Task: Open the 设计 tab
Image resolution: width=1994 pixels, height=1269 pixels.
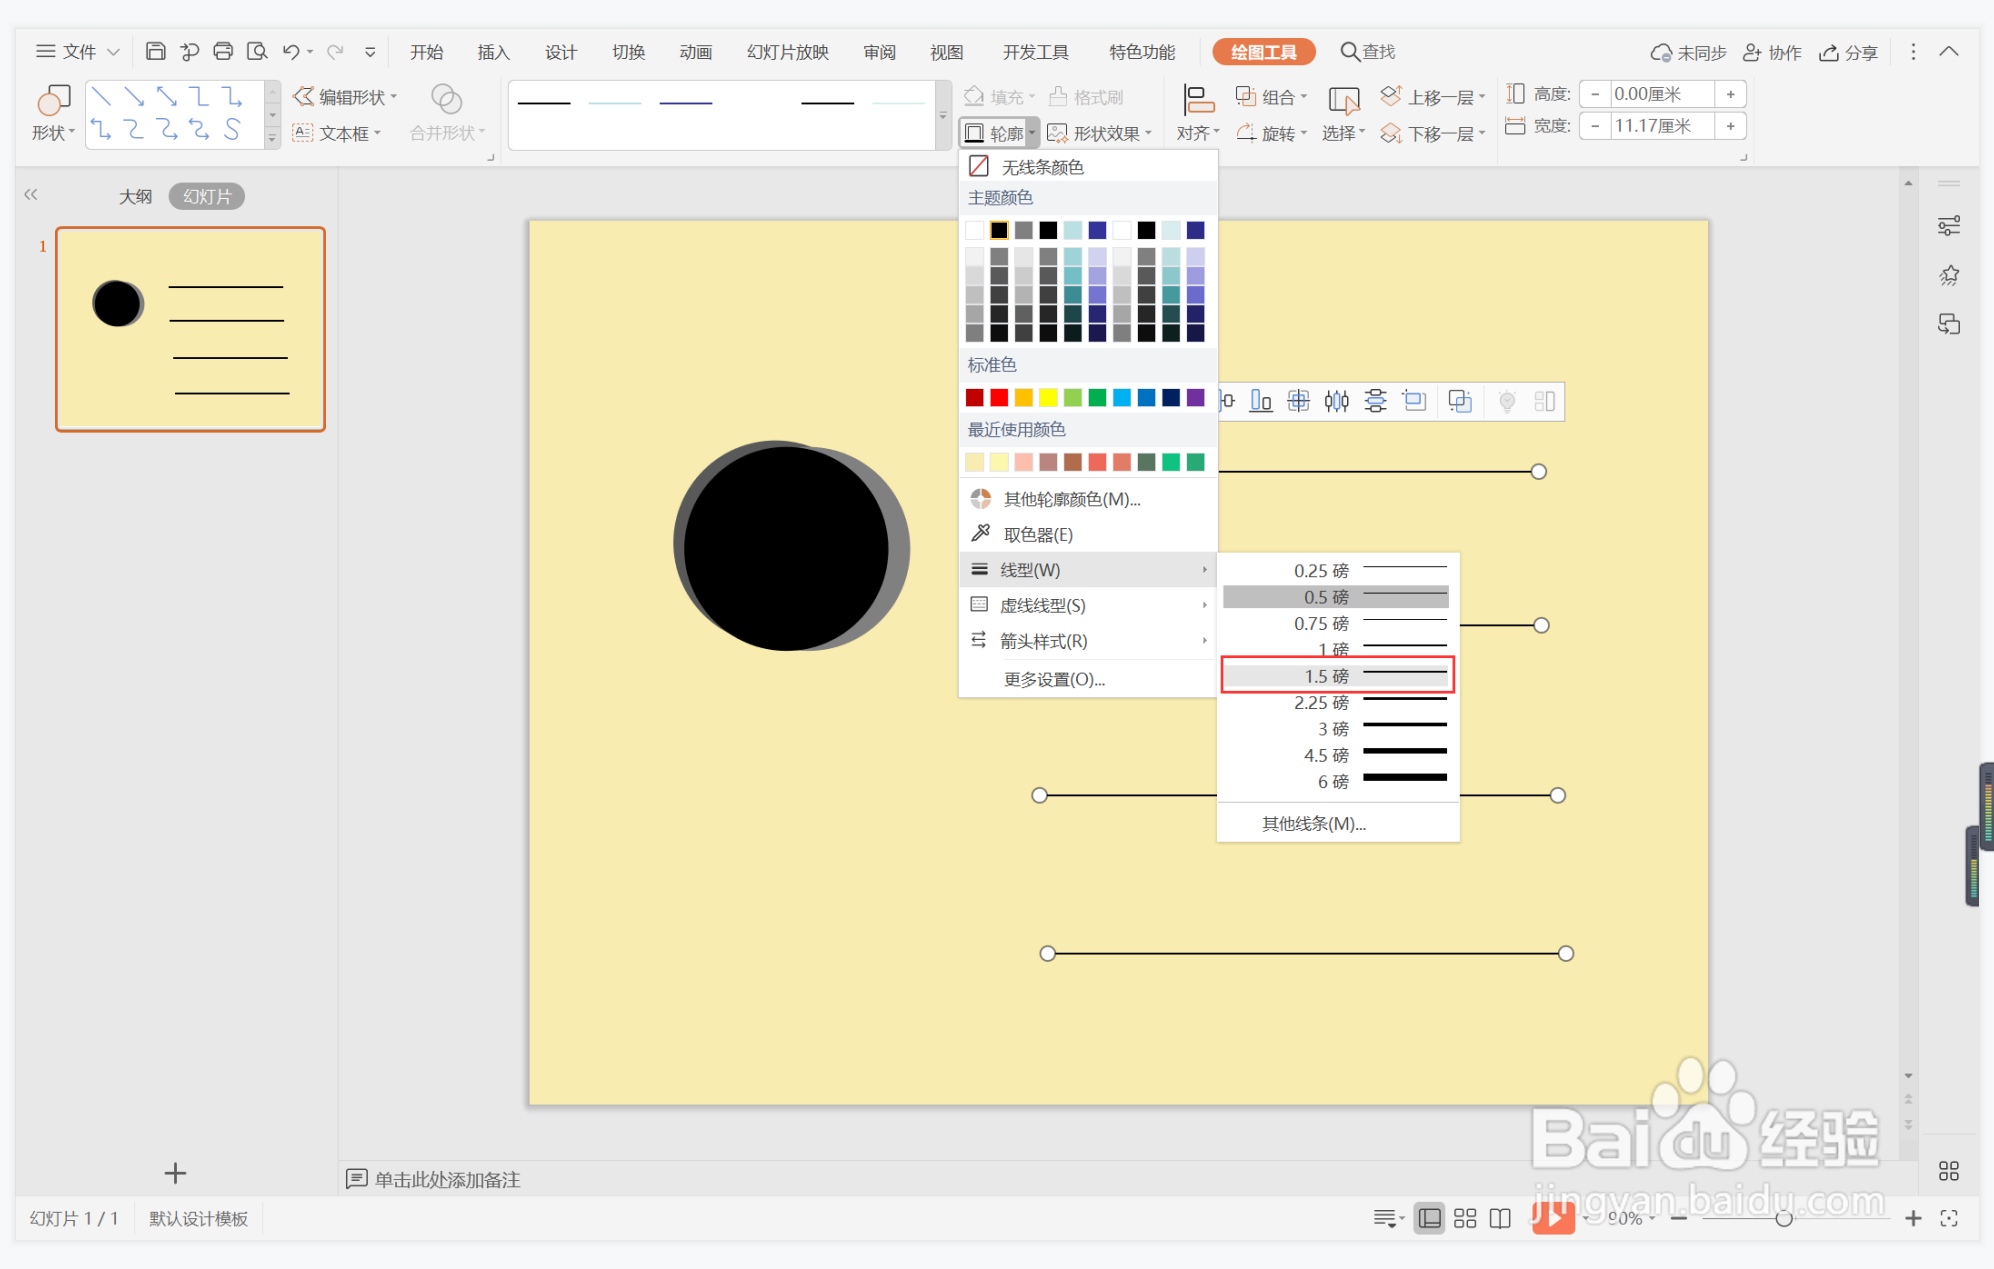Action: pos(561,52)
